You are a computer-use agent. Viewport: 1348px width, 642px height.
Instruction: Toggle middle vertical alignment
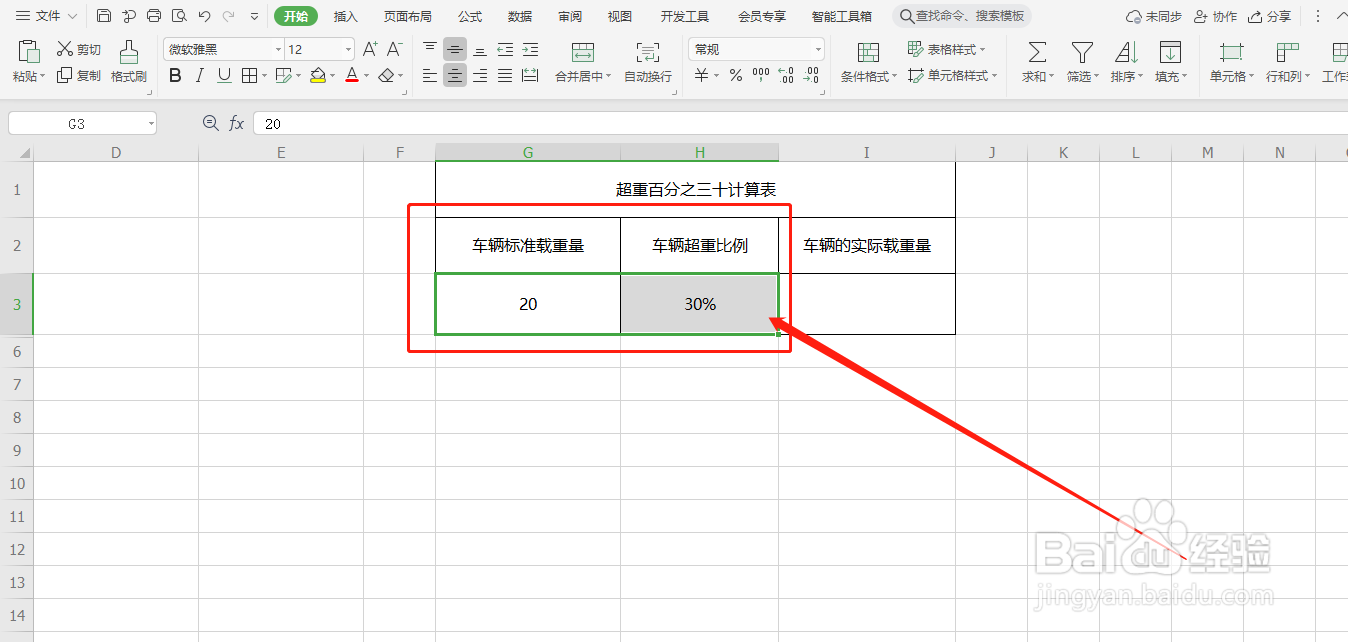[x=455, y=49]
